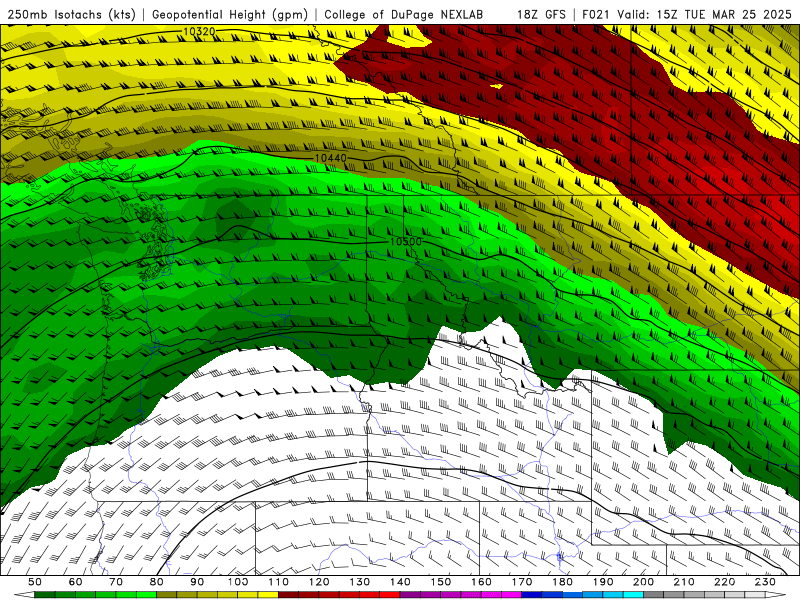Screen dimensions: 800x600
Task: Click the 130 value on the color scale
Action: (x=360, y=582)
